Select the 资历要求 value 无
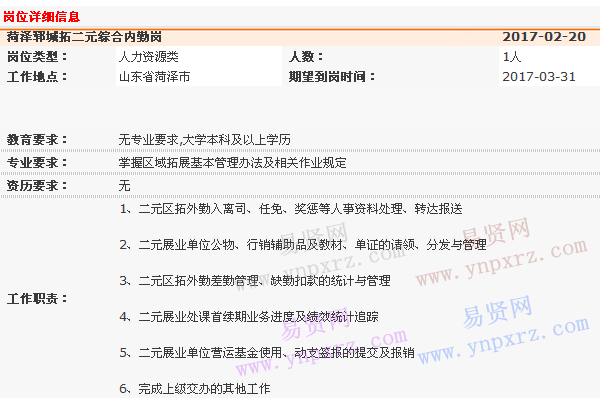600x398 pixels. coord(124,186)
